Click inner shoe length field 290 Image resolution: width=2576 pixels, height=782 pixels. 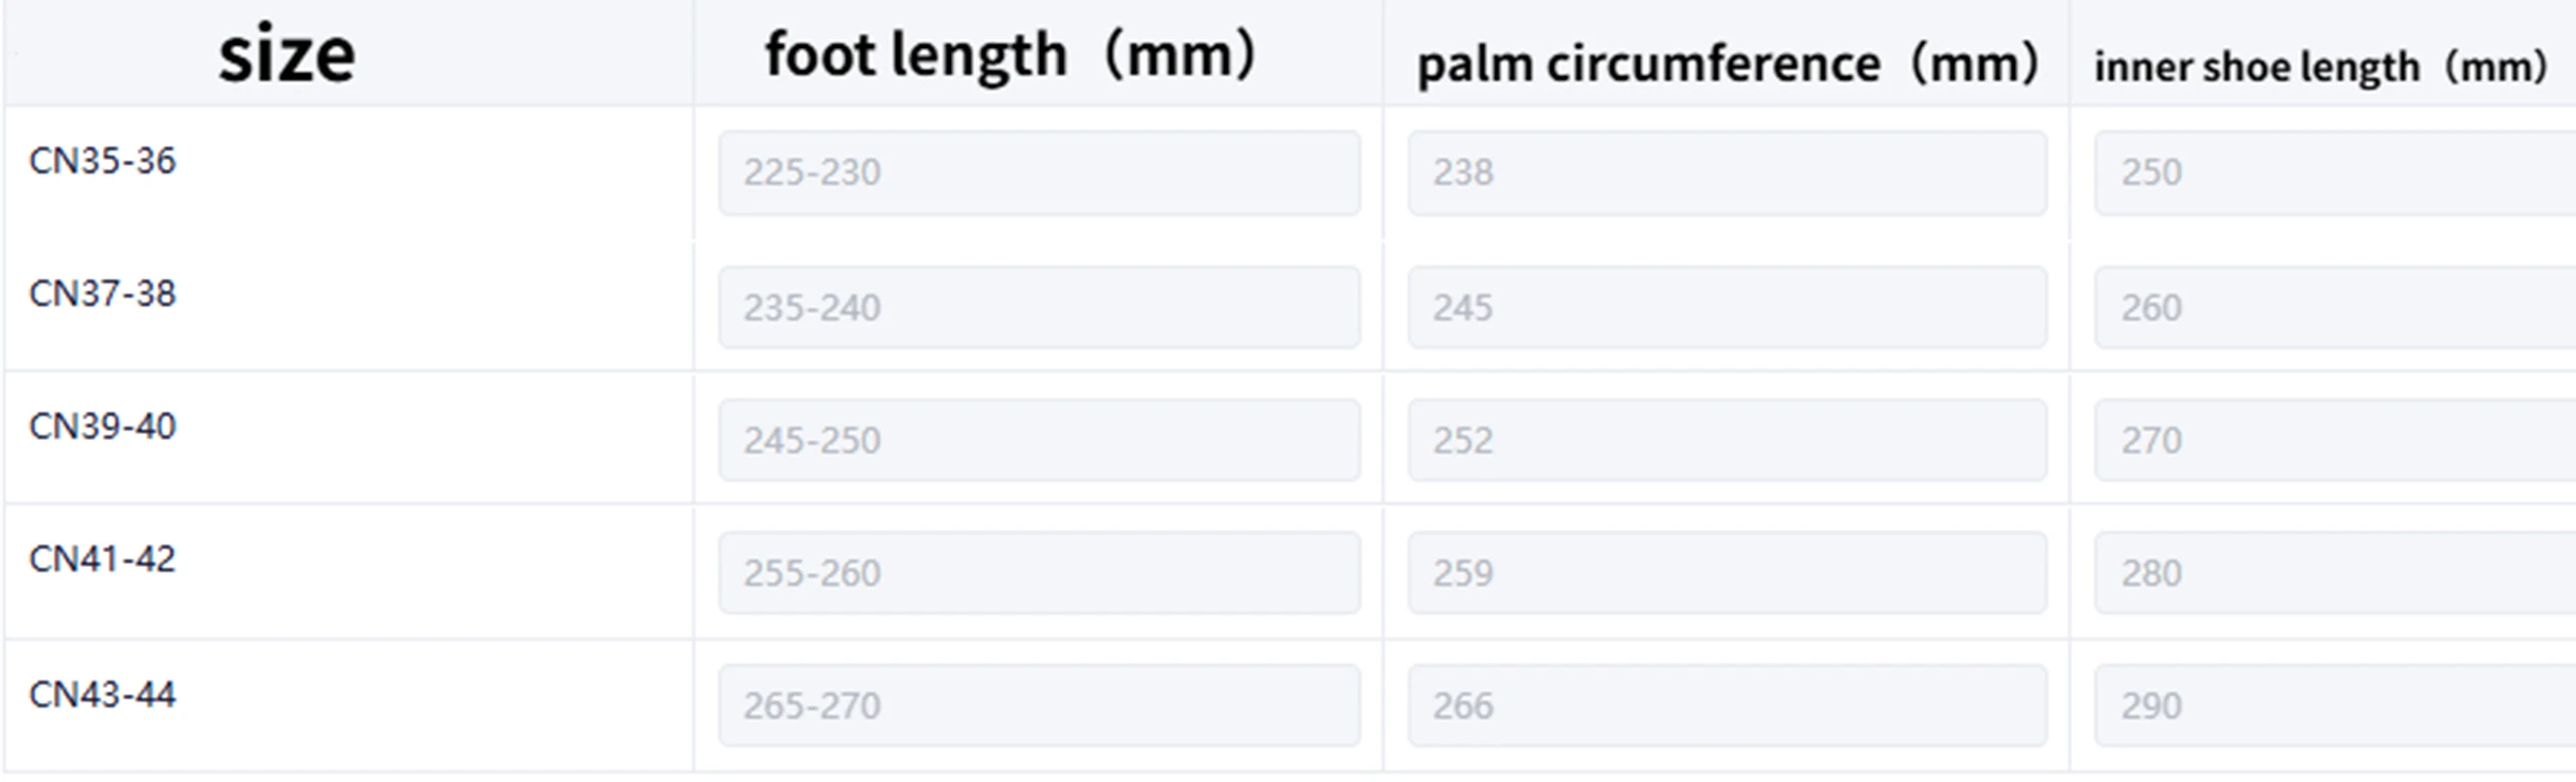pos(2336,706)
